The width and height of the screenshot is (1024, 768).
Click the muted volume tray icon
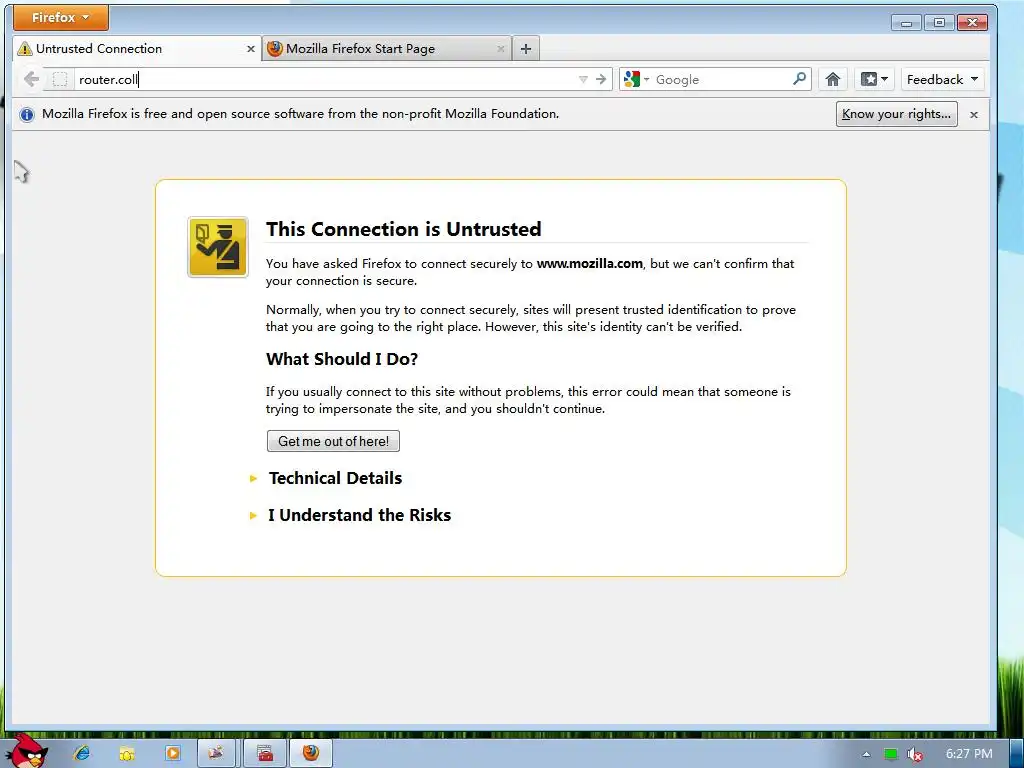914,755
